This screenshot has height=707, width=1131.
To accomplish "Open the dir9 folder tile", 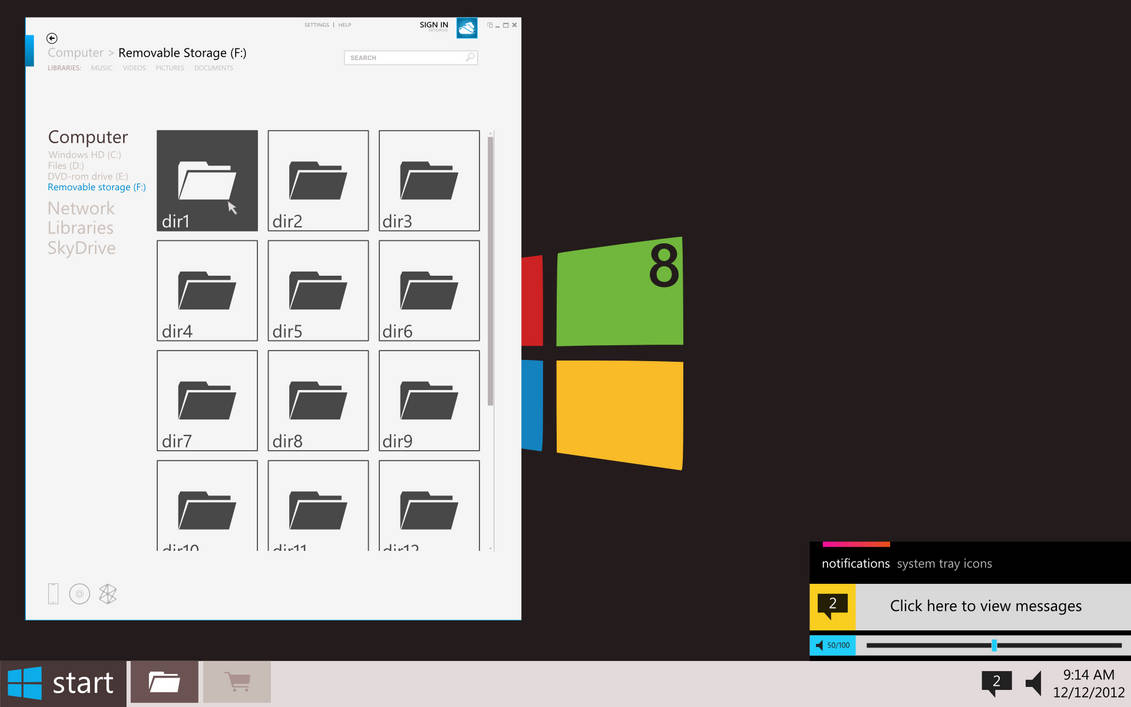I will 429,400.
